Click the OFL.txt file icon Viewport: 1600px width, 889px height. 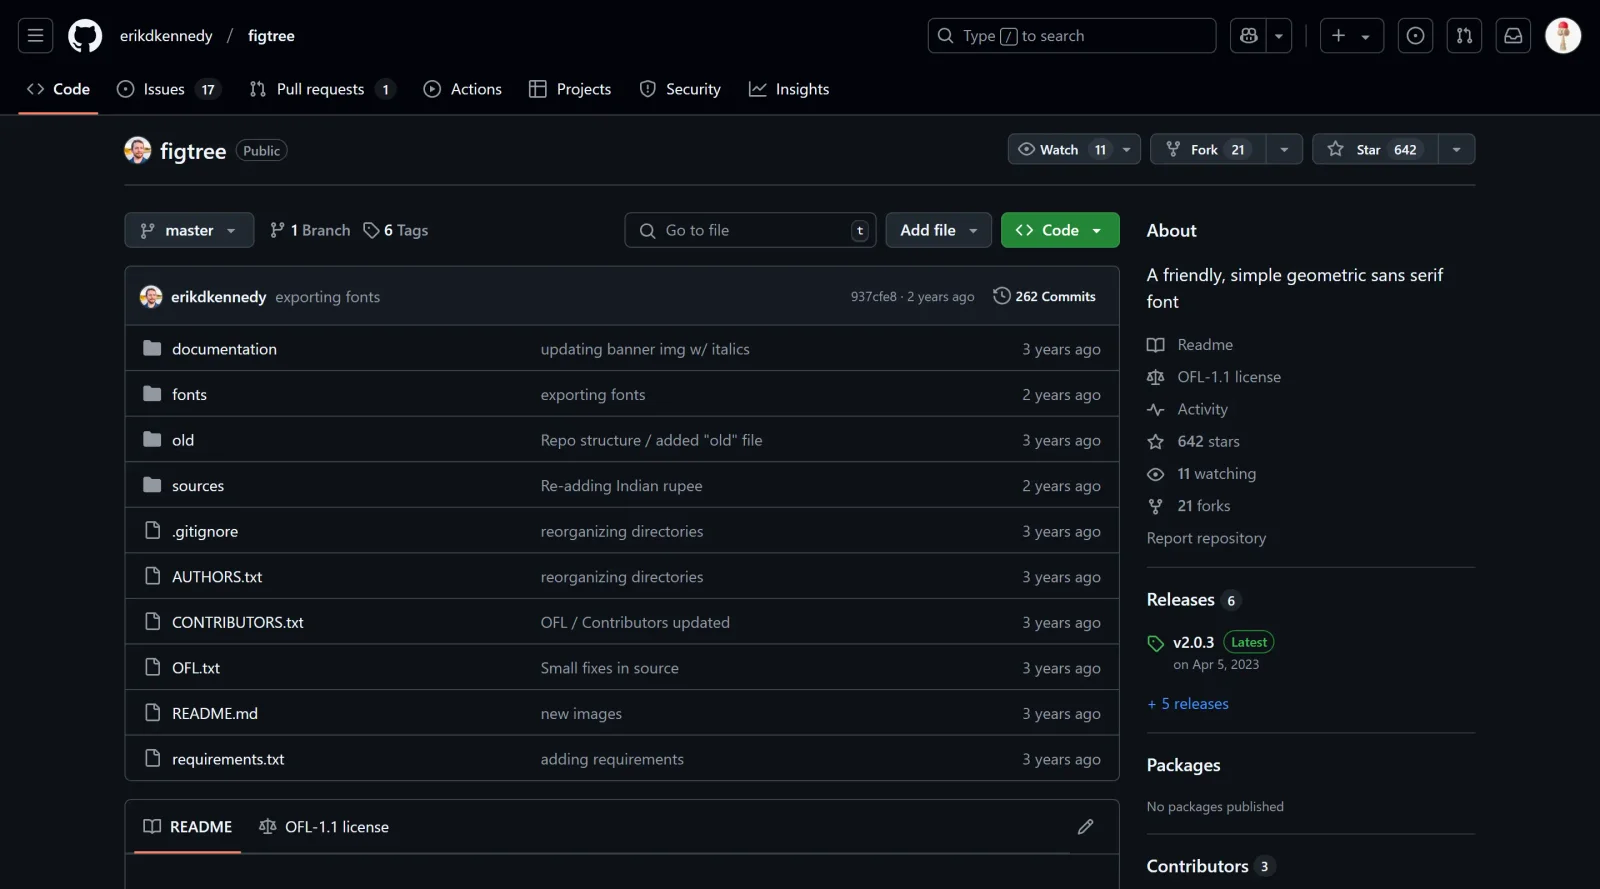coord(152,667)
